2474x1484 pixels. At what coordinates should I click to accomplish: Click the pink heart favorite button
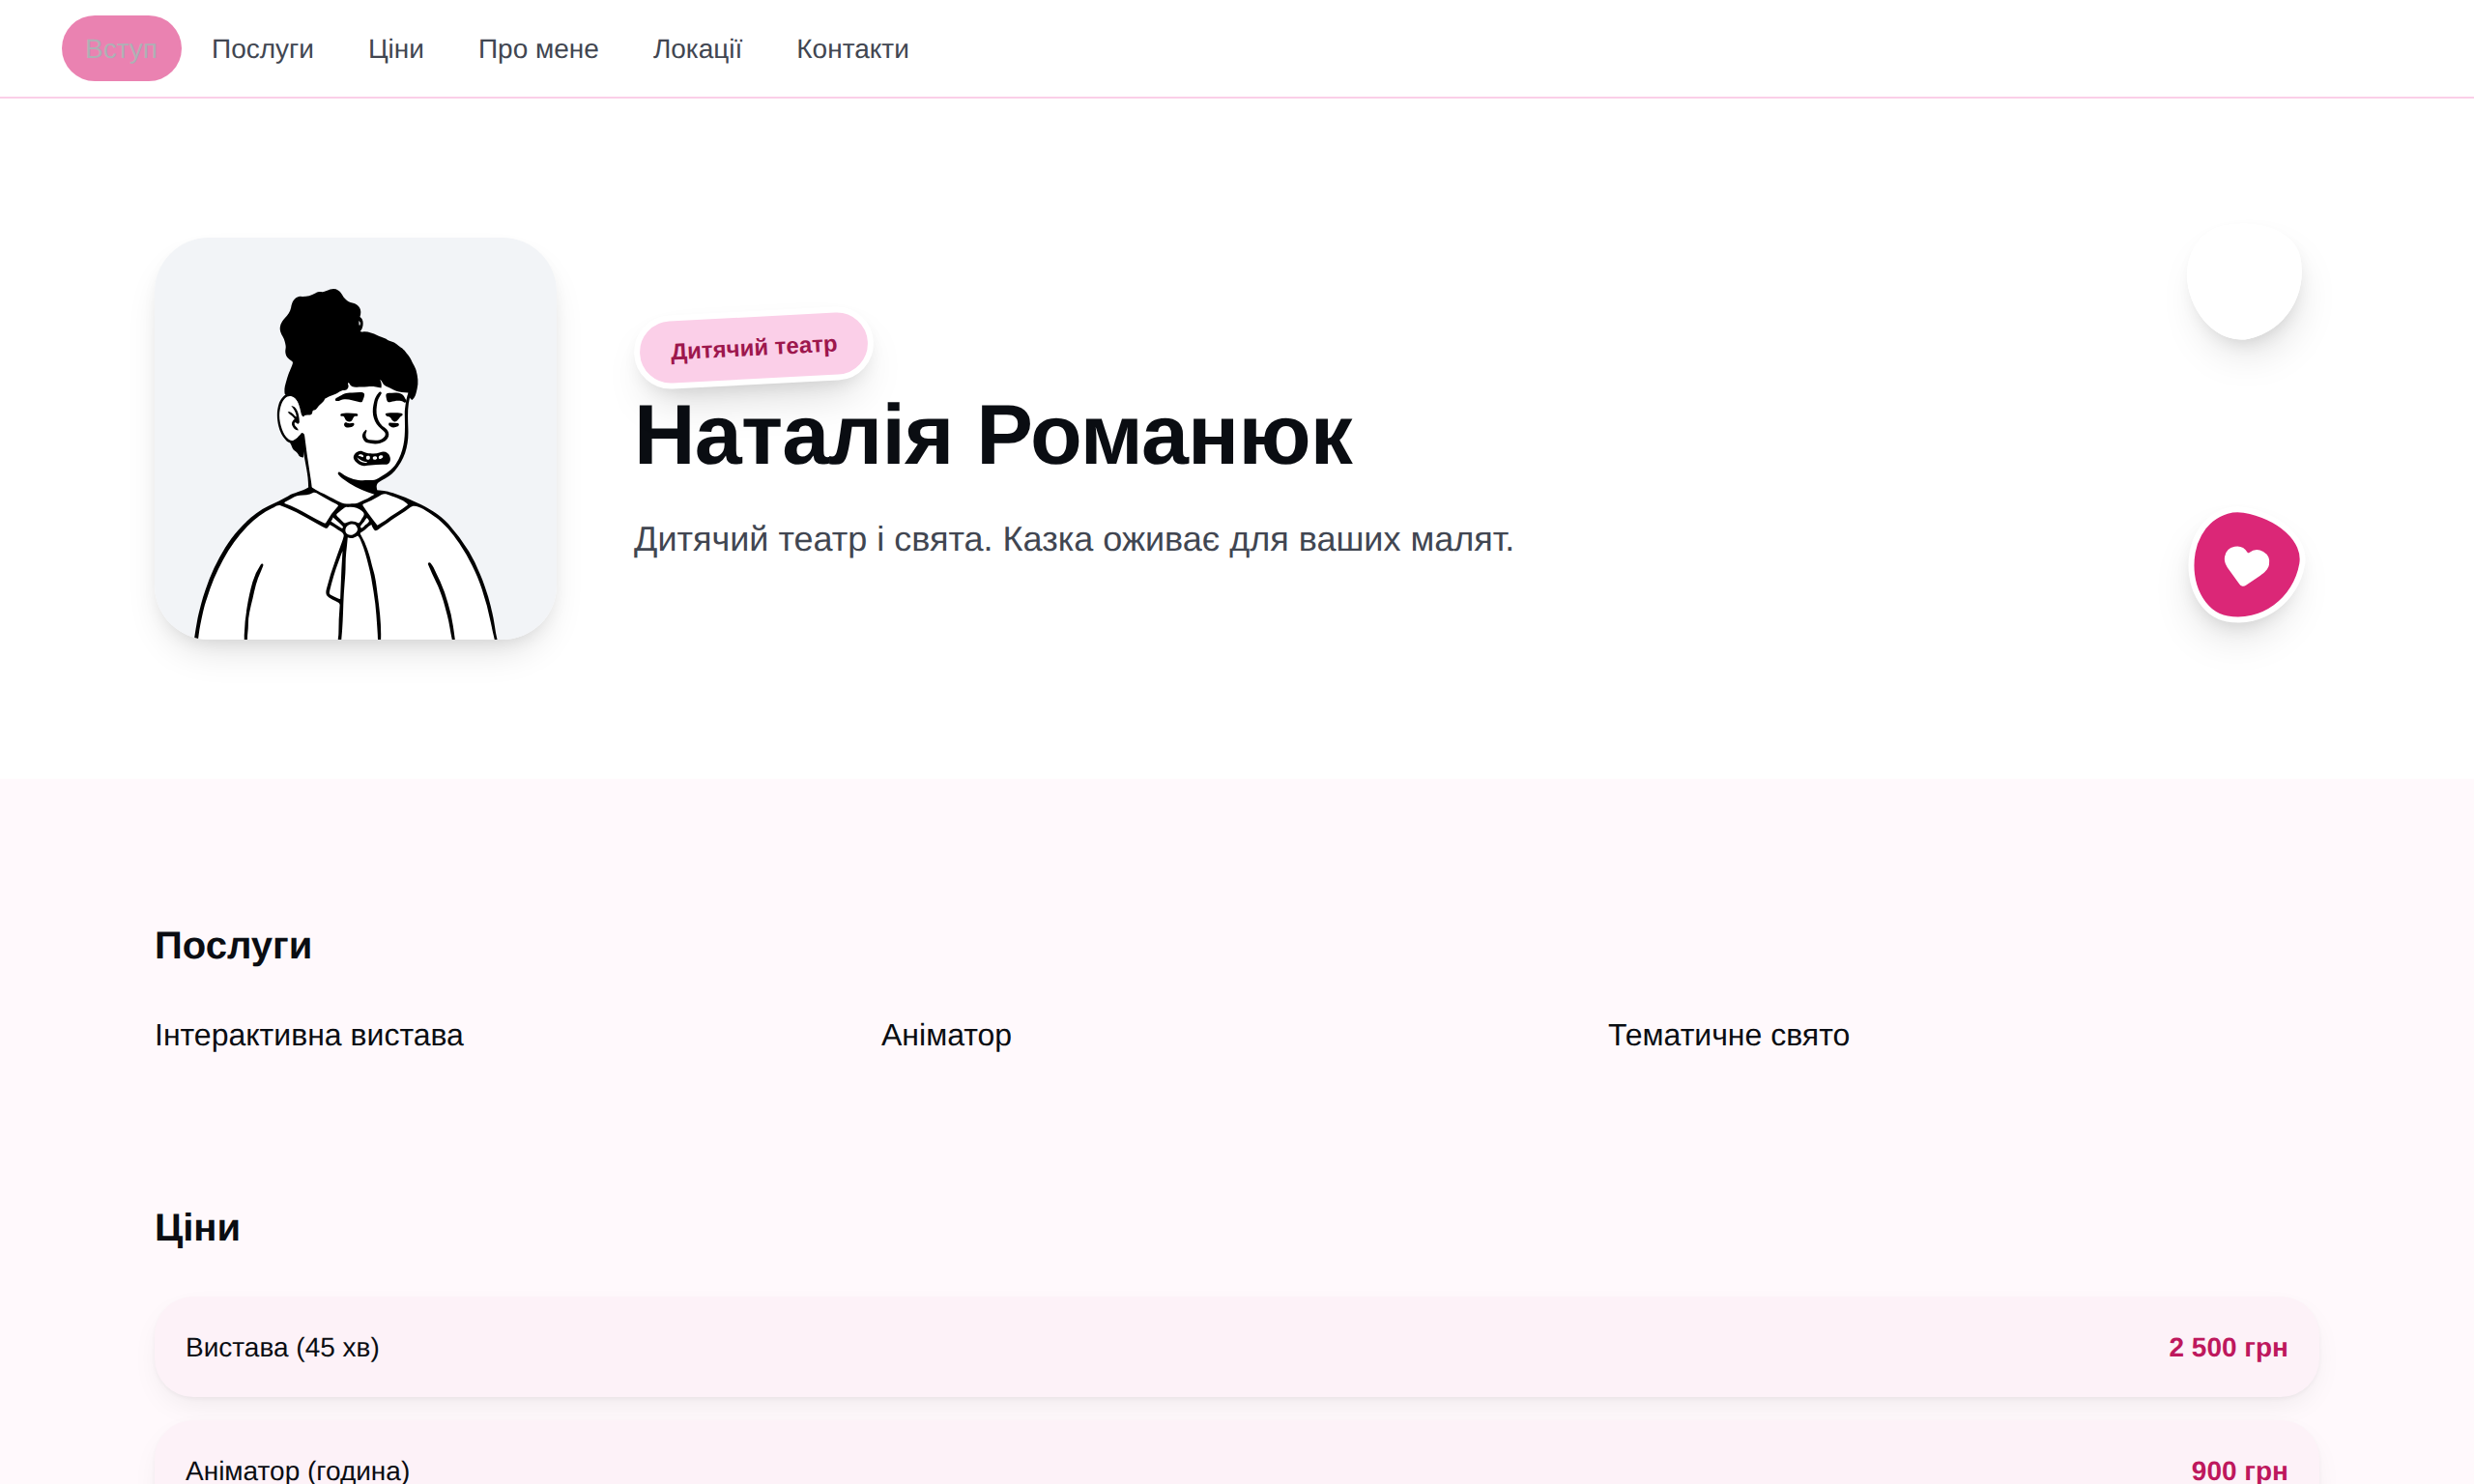[x=2246, y=565]
